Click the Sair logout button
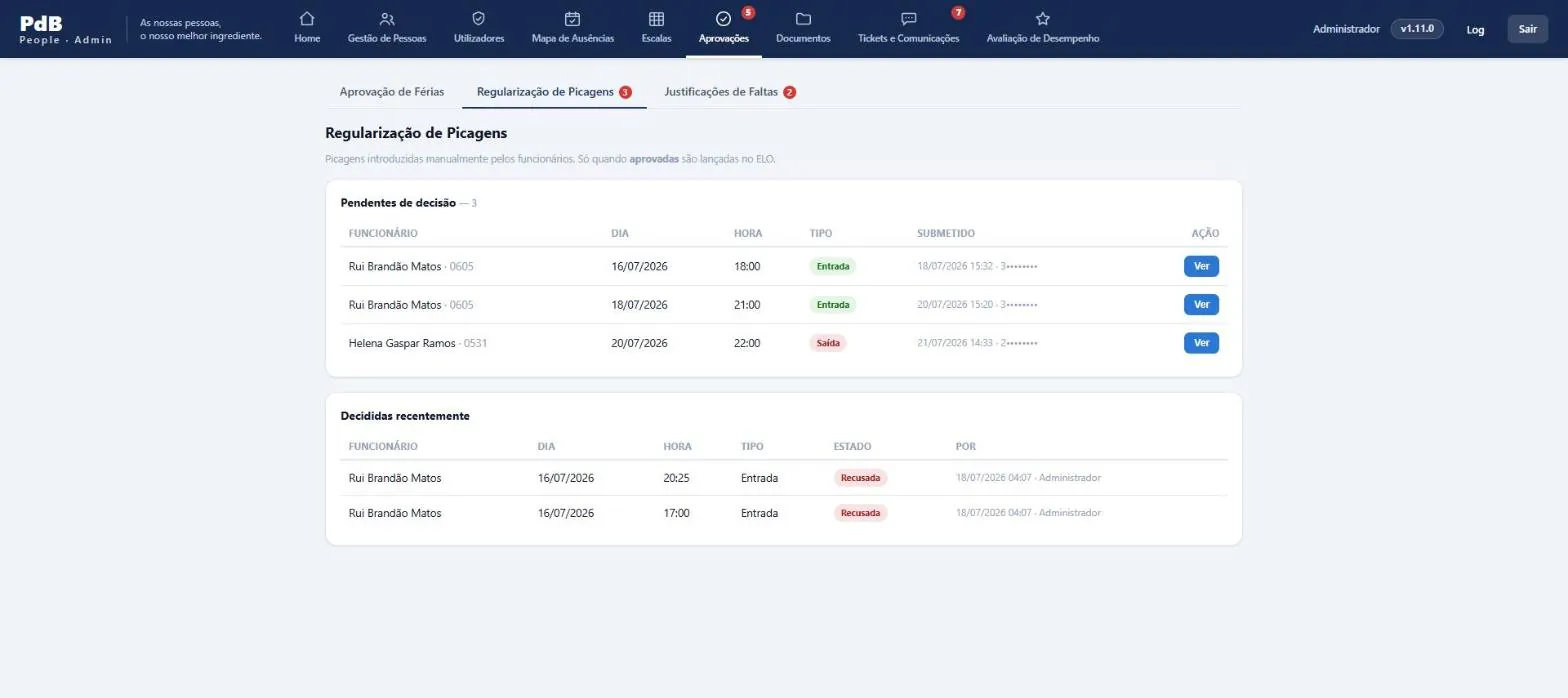Screen dimensions: 1568x698 coord(1527,29)
